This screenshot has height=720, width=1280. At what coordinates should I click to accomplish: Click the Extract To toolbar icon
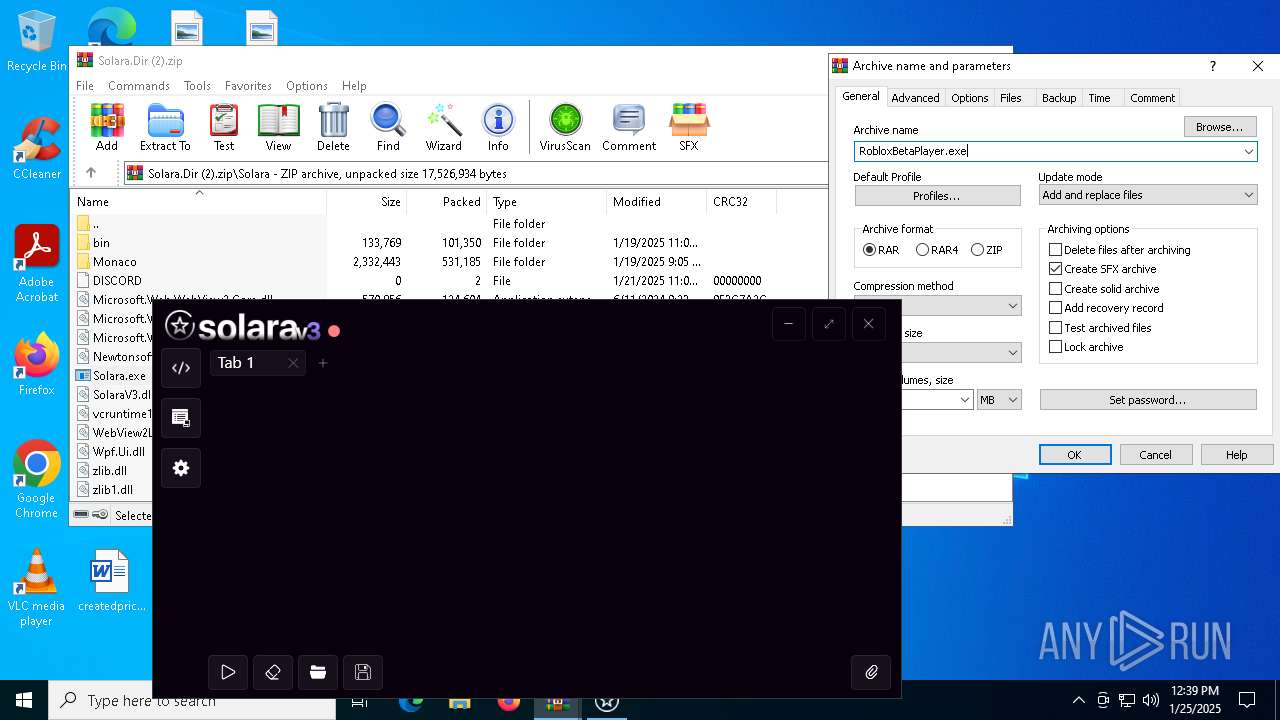pos(165,127)
